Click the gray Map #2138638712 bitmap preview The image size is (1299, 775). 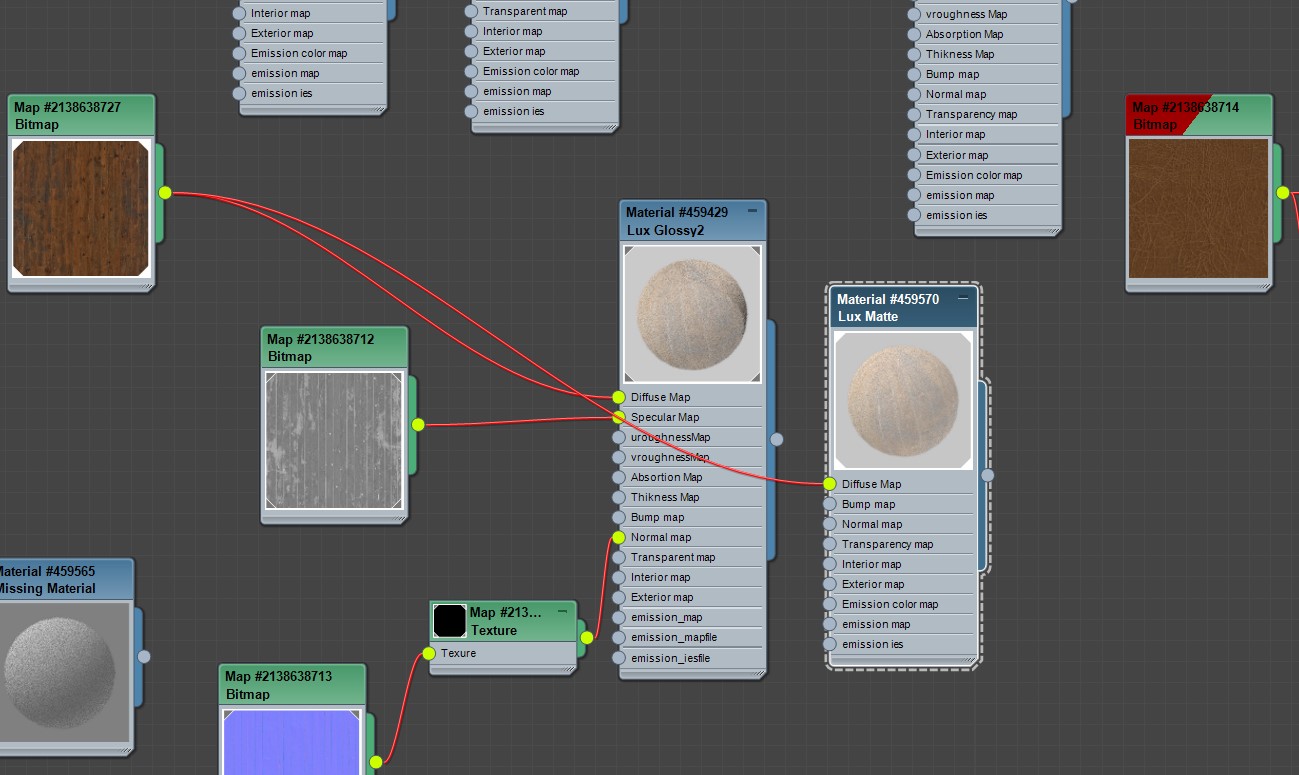point(334,441)
